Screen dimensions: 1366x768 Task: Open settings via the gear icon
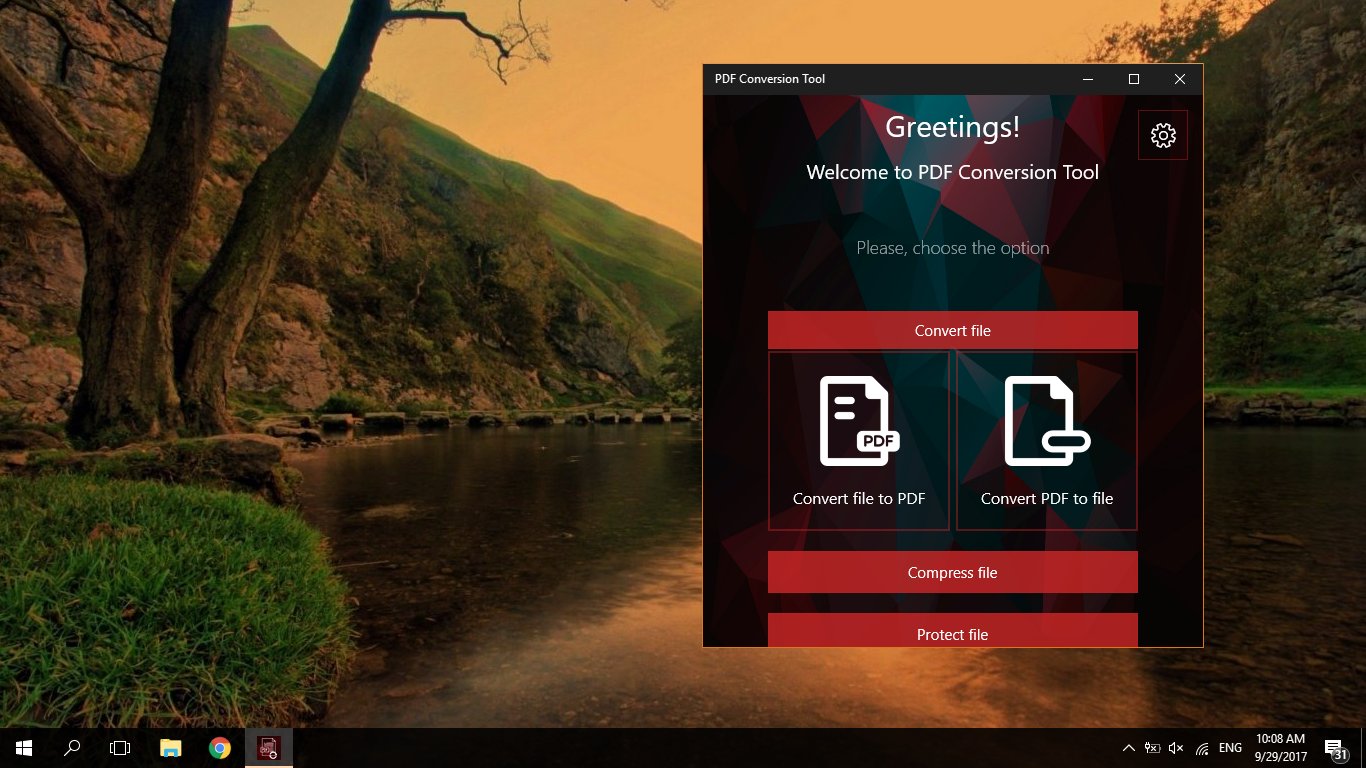point(1163,135)
